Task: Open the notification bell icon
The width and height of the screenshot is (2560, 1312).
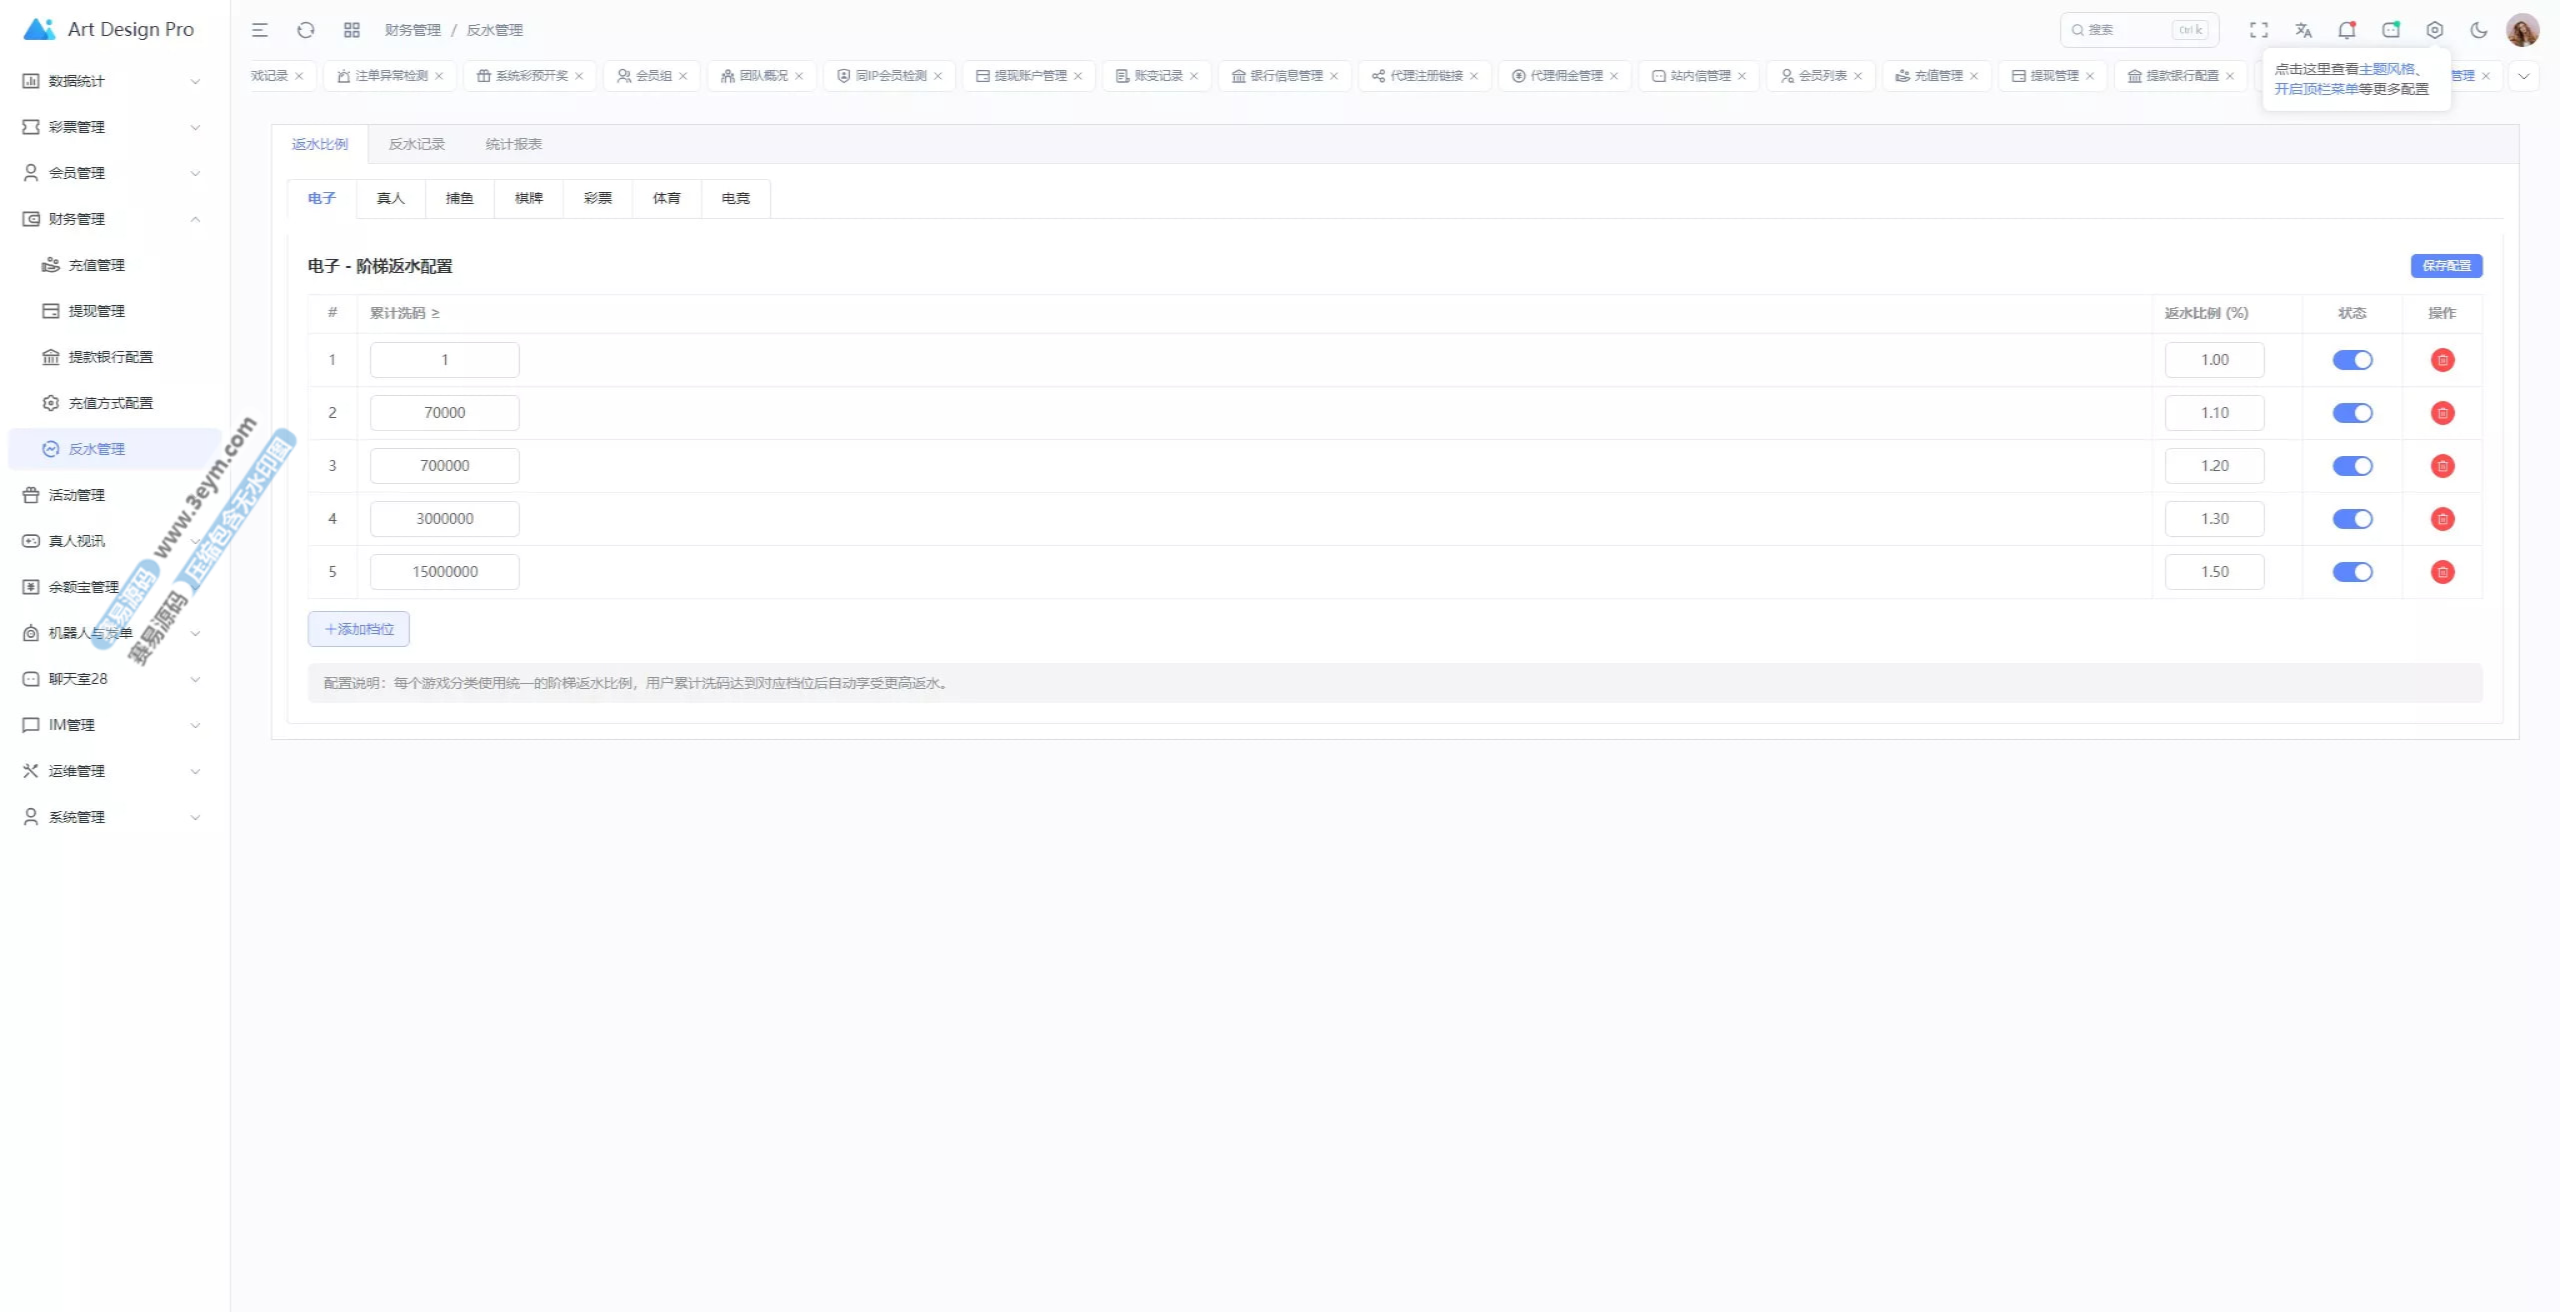Action: click(2347, 30)
